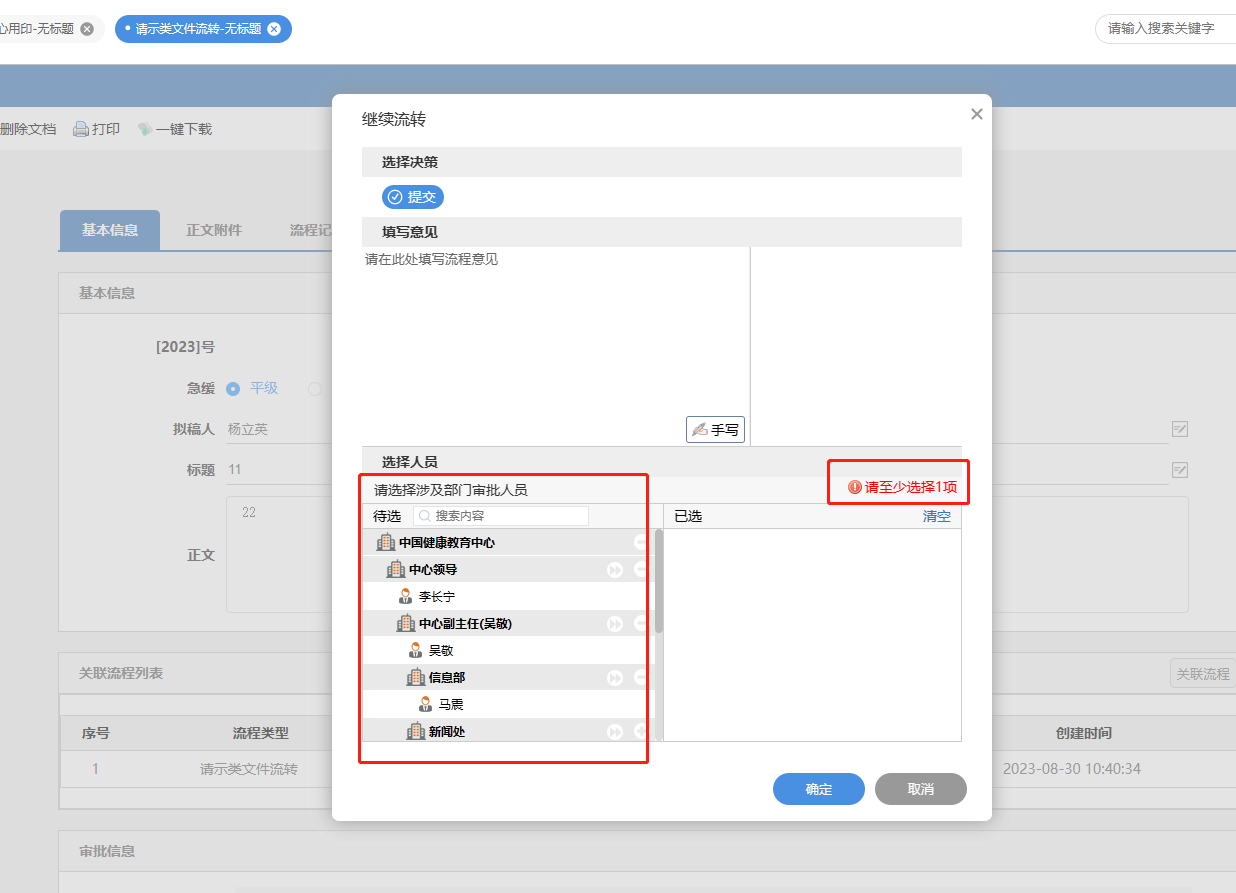This screenshot has width=1236, height=893.
Task: Click the building icon beside 新闻处
Action: pyautogui.click(x=416, y=731)
